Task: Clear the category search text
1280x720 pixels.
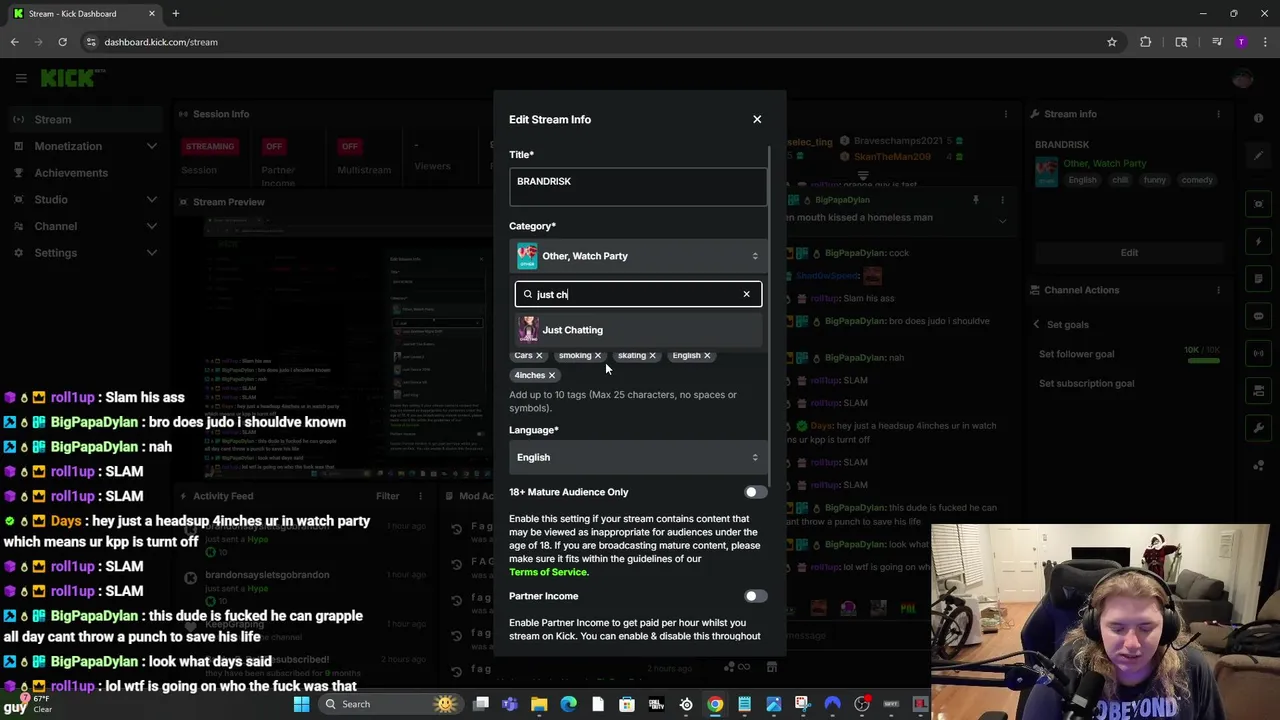Action: 746,294
